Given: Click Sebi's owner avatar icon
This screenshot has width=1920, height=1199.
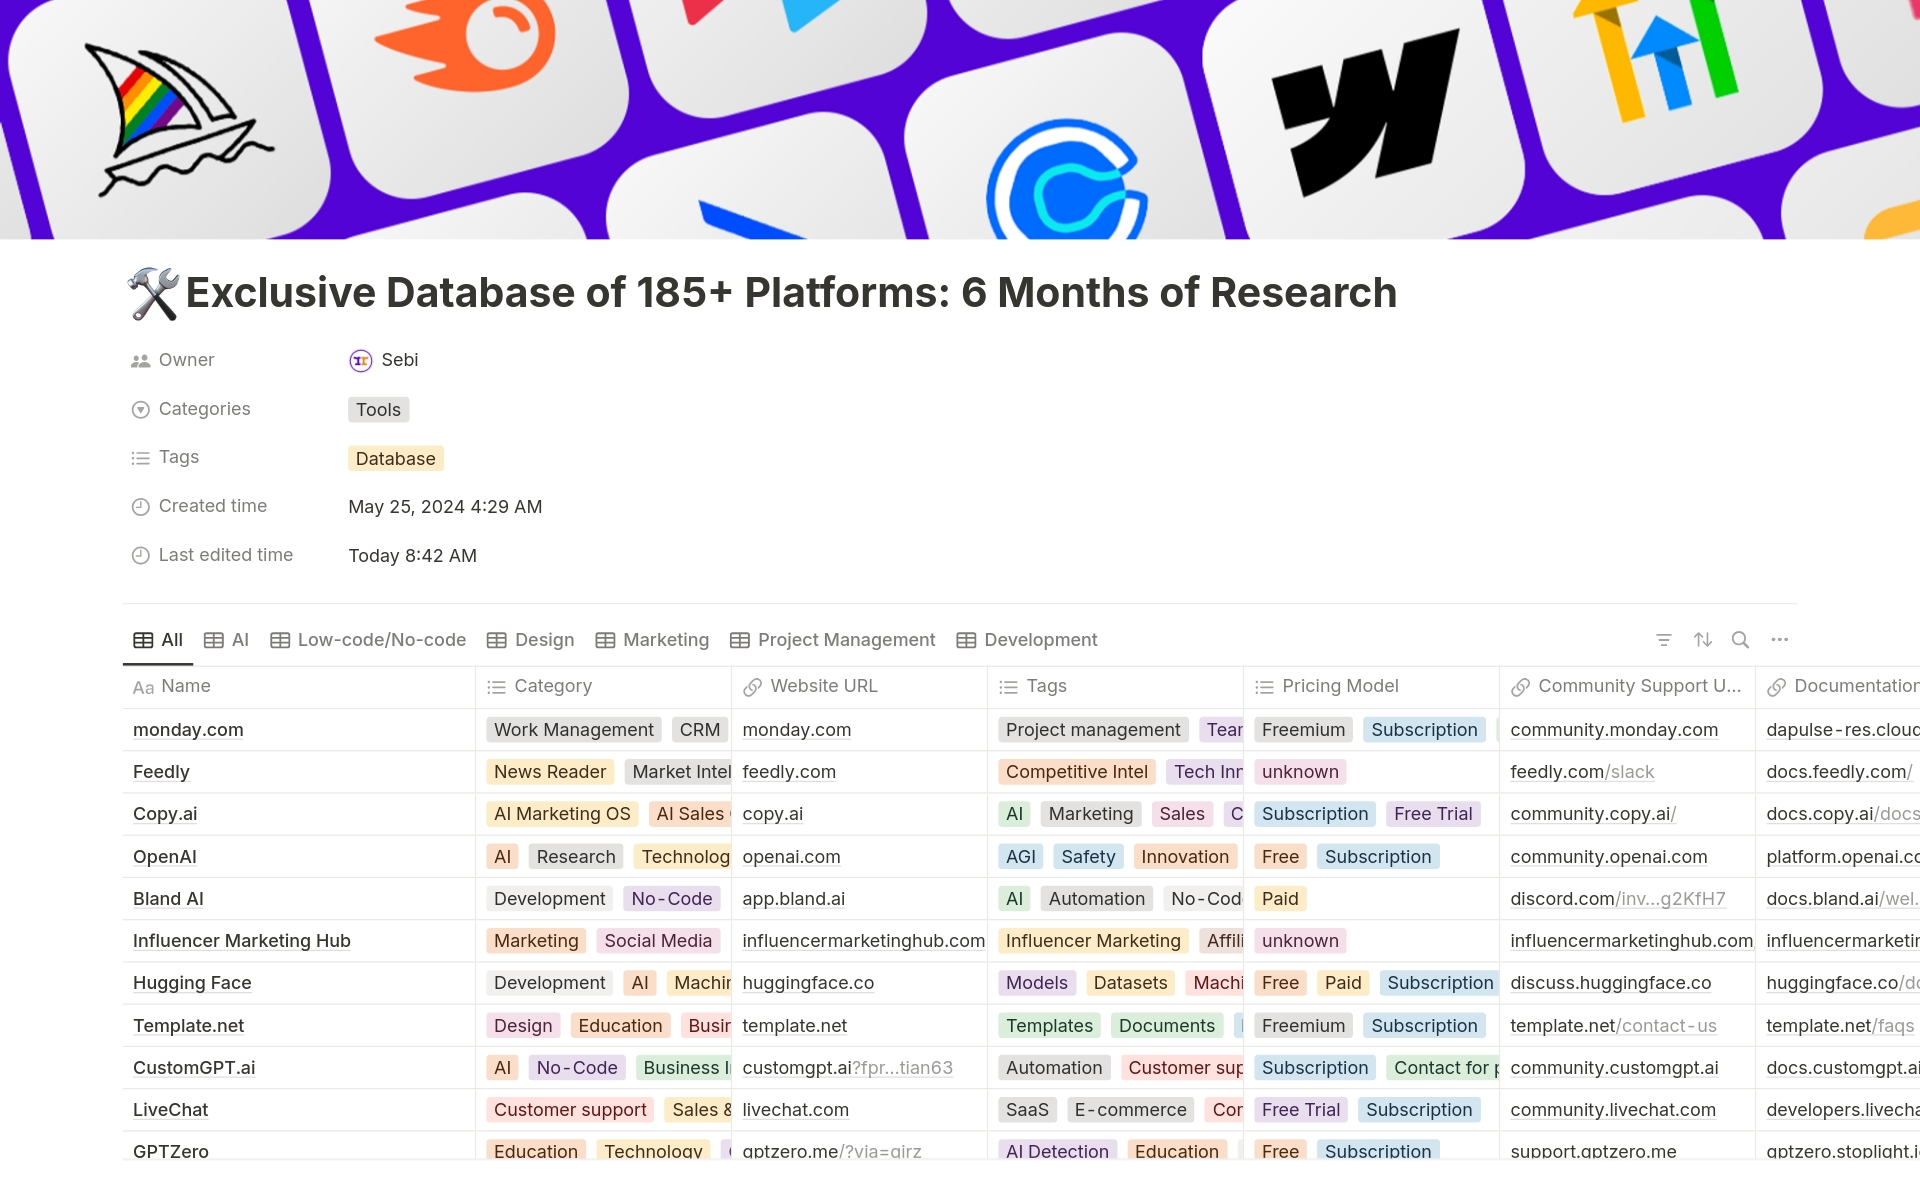Looking at the screenshot, I should coord(360,361).
